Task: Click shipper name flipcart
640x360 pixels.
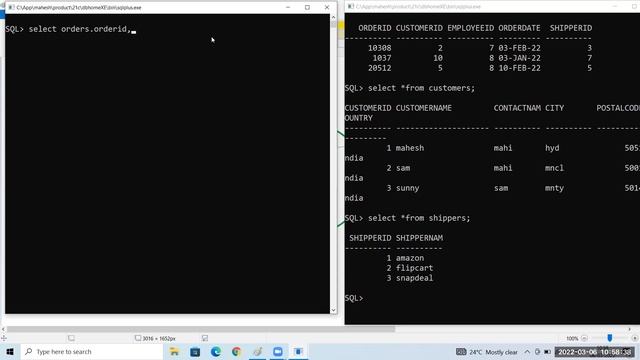Action: click(414, 268)
